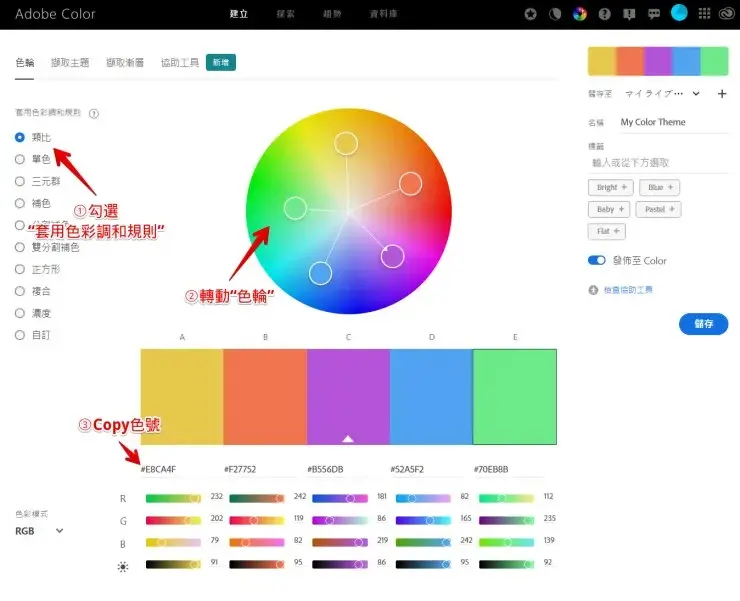Click the My Color Theme name field
This screenshot has height=601, width=740.
pyautogui.click(x=674, y=122)
